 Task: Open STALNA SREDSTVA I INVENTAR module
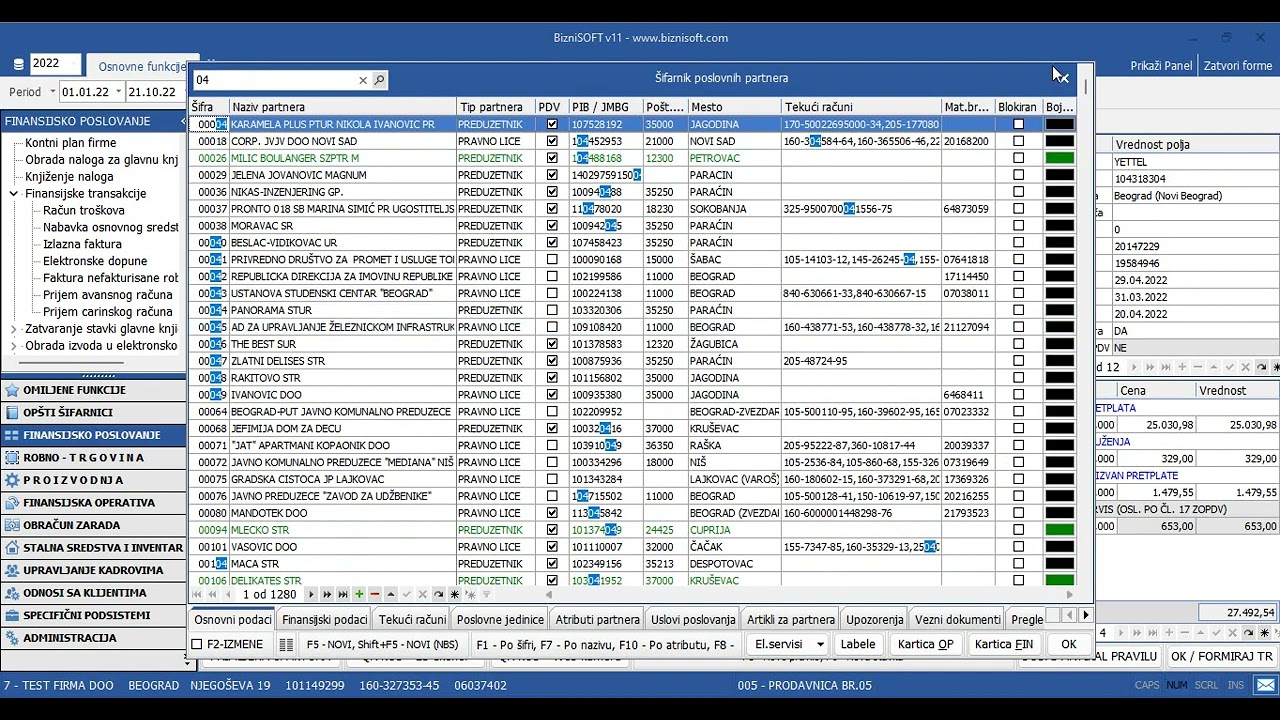pos(93,547)
